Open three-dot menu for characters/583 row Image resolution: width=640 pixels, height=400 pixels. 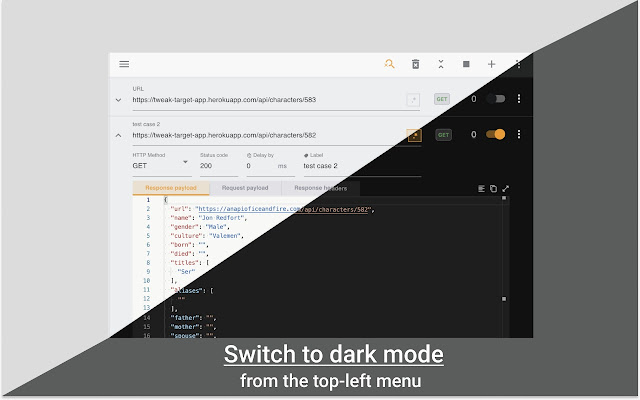pos(519,99)
